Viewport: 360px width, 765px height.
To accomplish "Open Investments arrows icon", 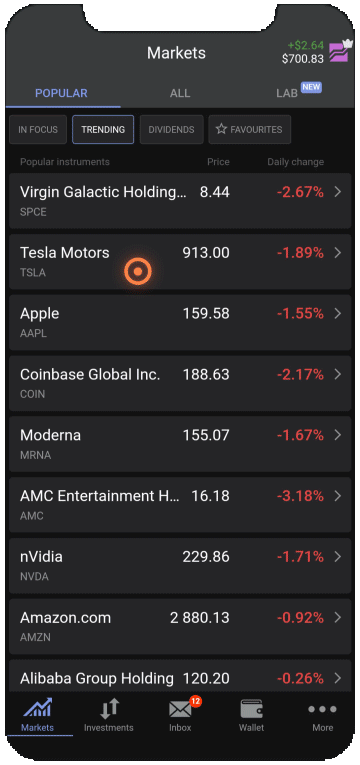I will [x=109, y=709].
